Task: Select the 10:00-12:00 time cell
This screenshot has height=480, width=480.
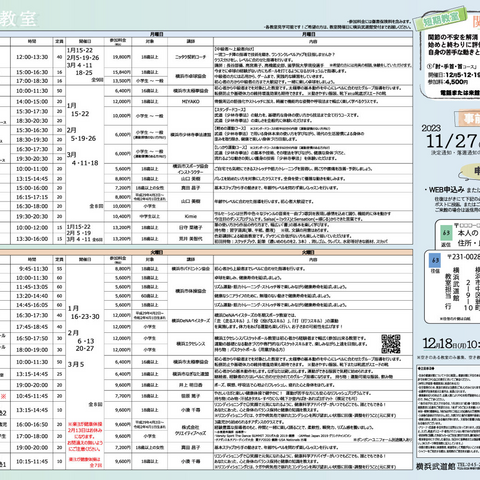Action: [32, 228]
